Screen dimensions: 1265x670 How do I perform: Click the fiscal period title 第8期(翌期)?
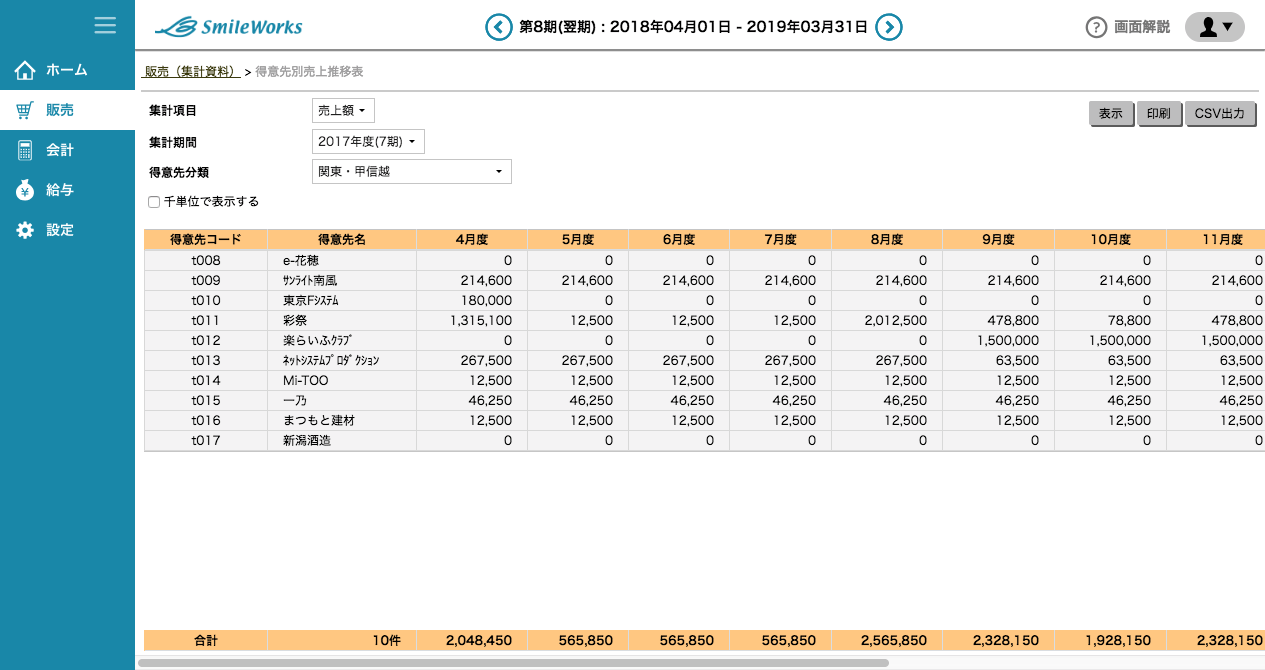[559, 27]
